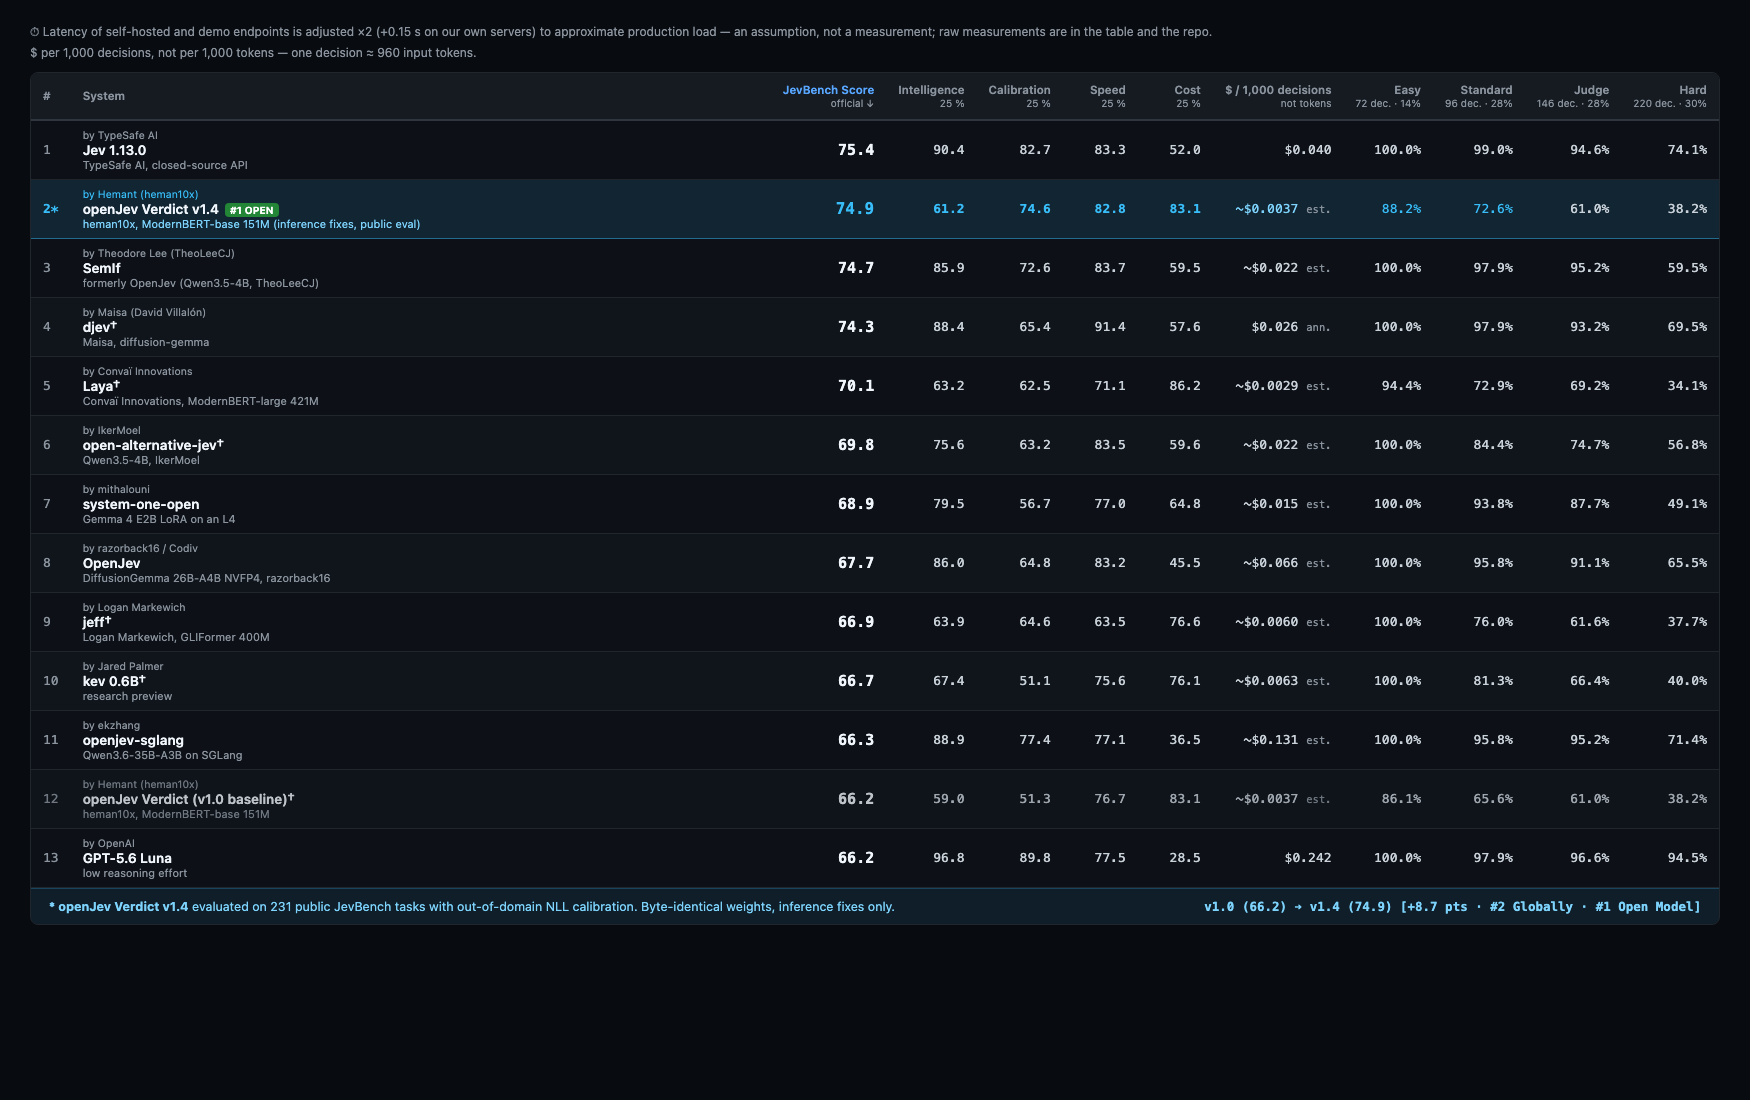Click the v1.0 → v1.4 summary text
The height and width of the screenshot is (1100, 1750).
pos(1452,907)
